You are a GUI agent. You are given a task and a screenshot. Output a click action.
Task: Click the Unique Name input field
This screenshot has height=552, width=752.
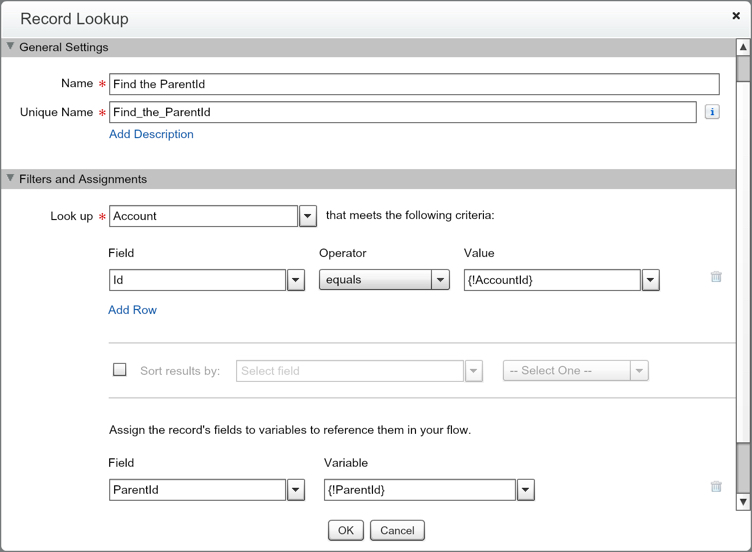pyautogui.click(x=402, y=112)
